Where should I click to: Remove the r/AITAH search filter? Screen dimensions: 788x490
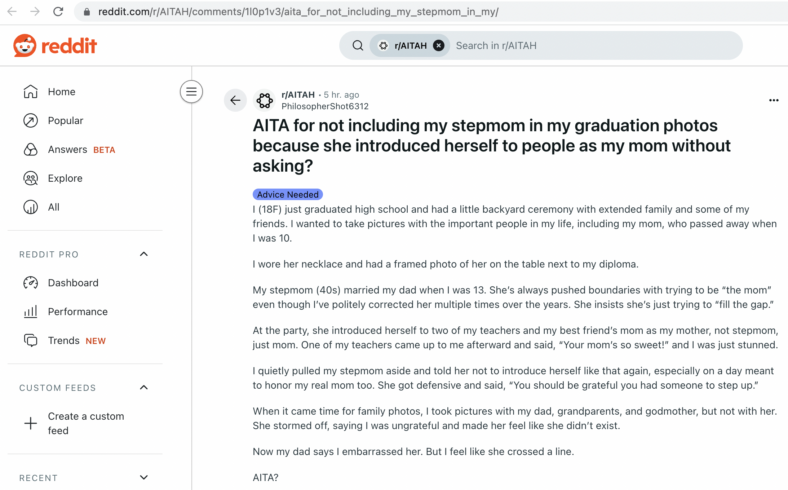[x=439, y=46]
